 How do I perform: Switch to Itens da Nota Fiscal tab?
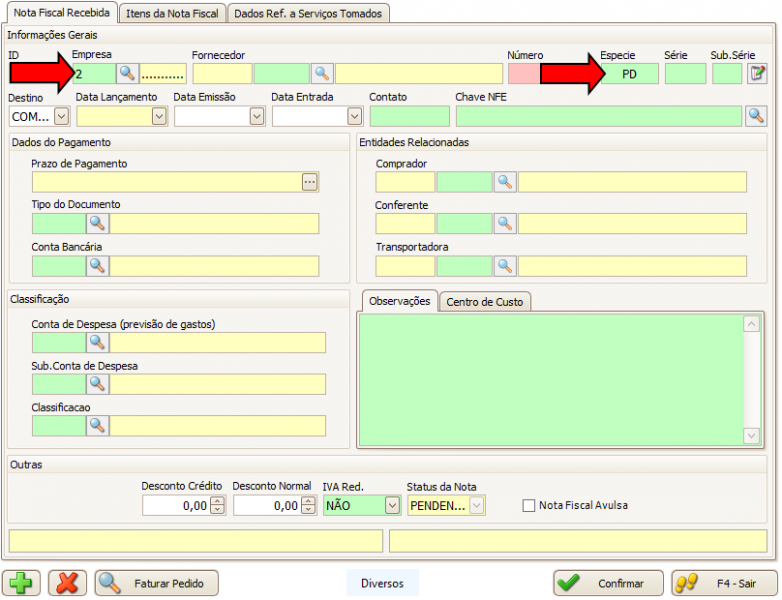[172, 13]
